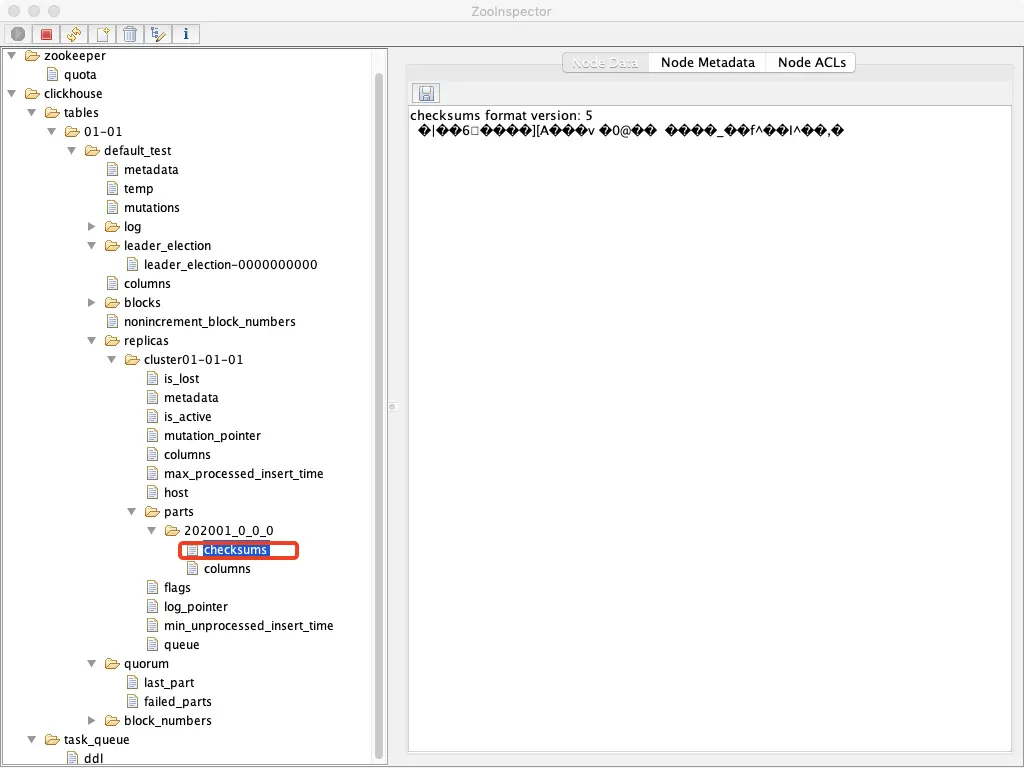Select leader_election-0000000000 node
This screenshot has width=1024, height=768.
click(x=231, y=264)
